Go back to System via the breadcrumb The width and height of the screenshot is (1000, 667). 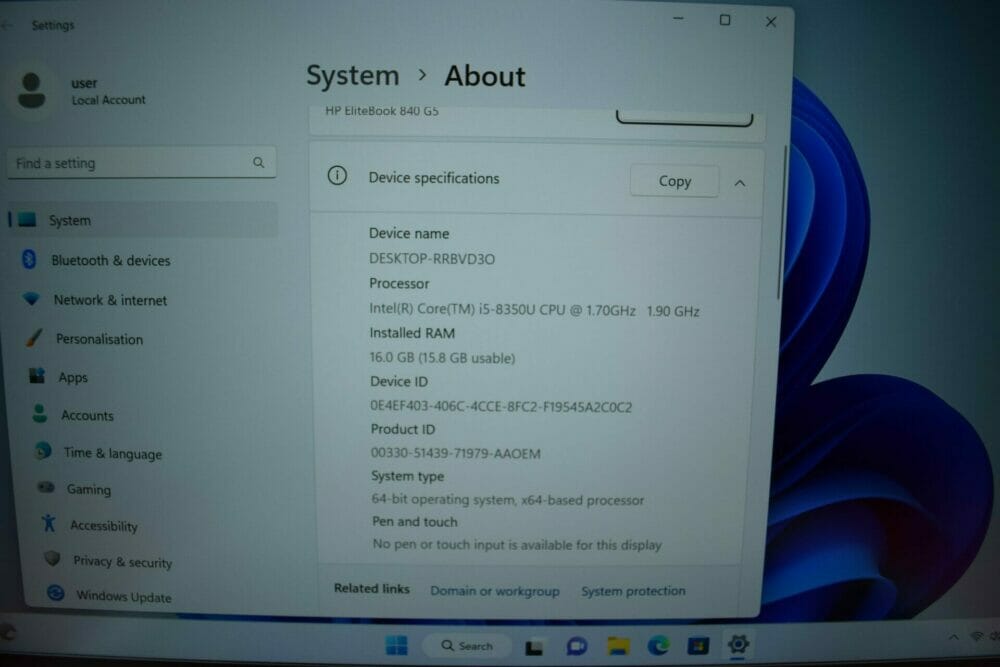353,75
